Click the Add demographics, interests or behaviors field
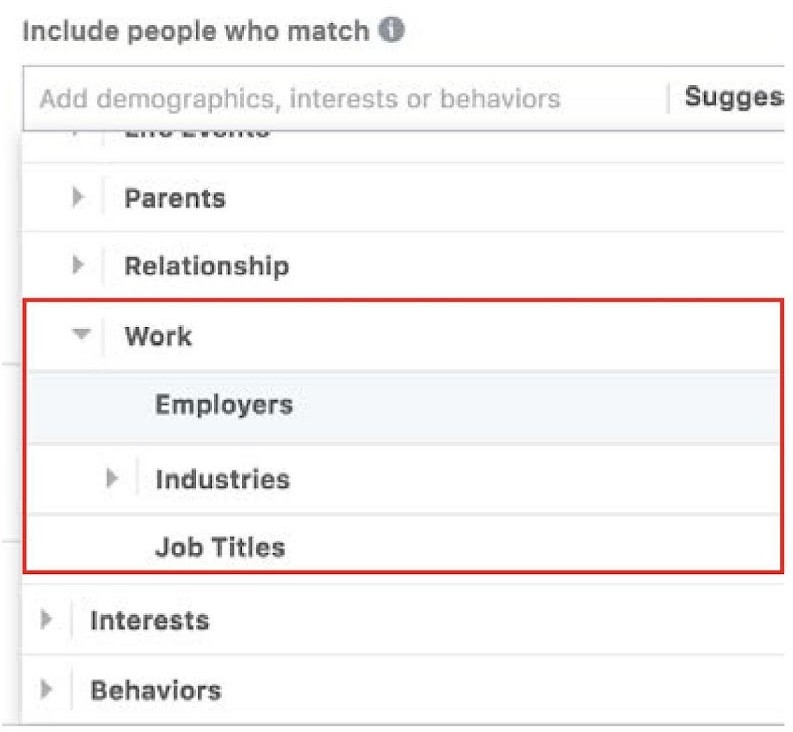This screenshot has width=793, height=732. click(x=300, y=98)
